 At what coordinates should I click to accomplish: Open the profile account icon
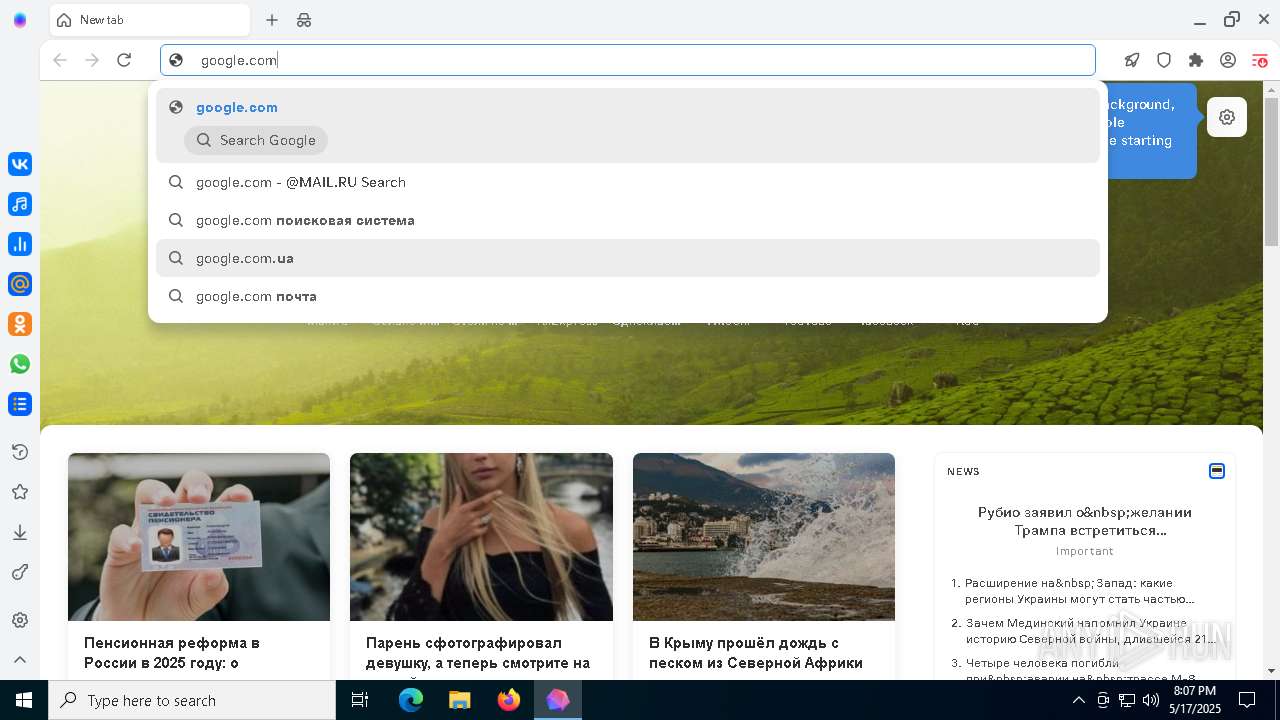[1228, 60]
